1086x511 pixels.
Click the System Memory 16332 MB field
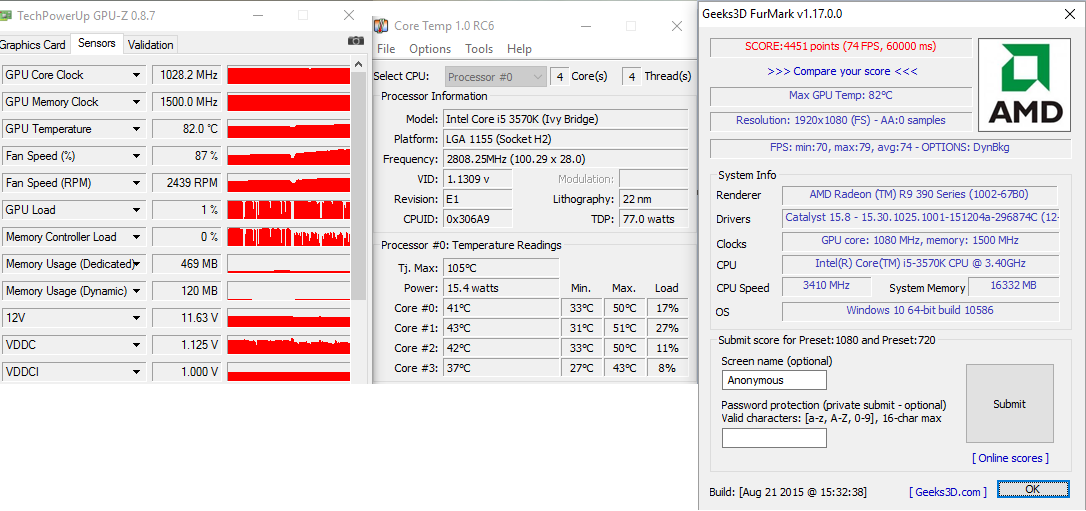click(1013, 285)
